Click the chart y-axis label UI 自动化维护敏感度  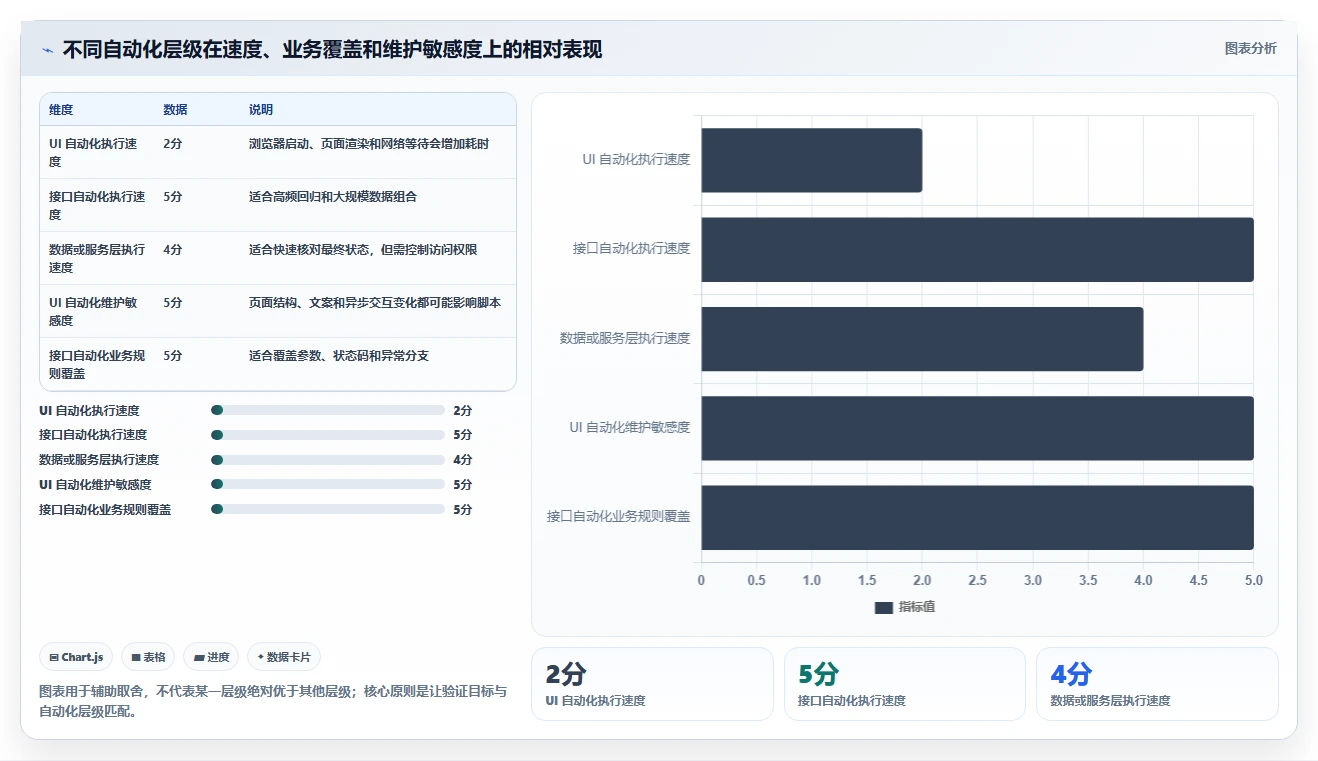click(630, 427)
